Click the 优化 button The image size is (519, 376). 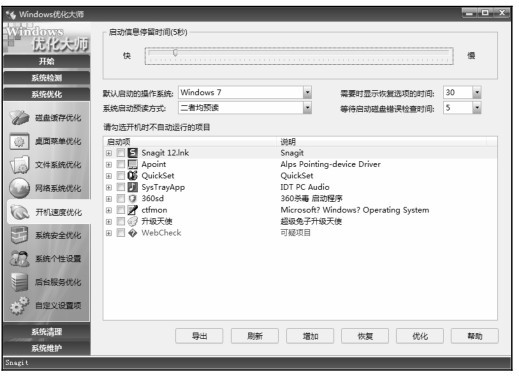[420, 336]
